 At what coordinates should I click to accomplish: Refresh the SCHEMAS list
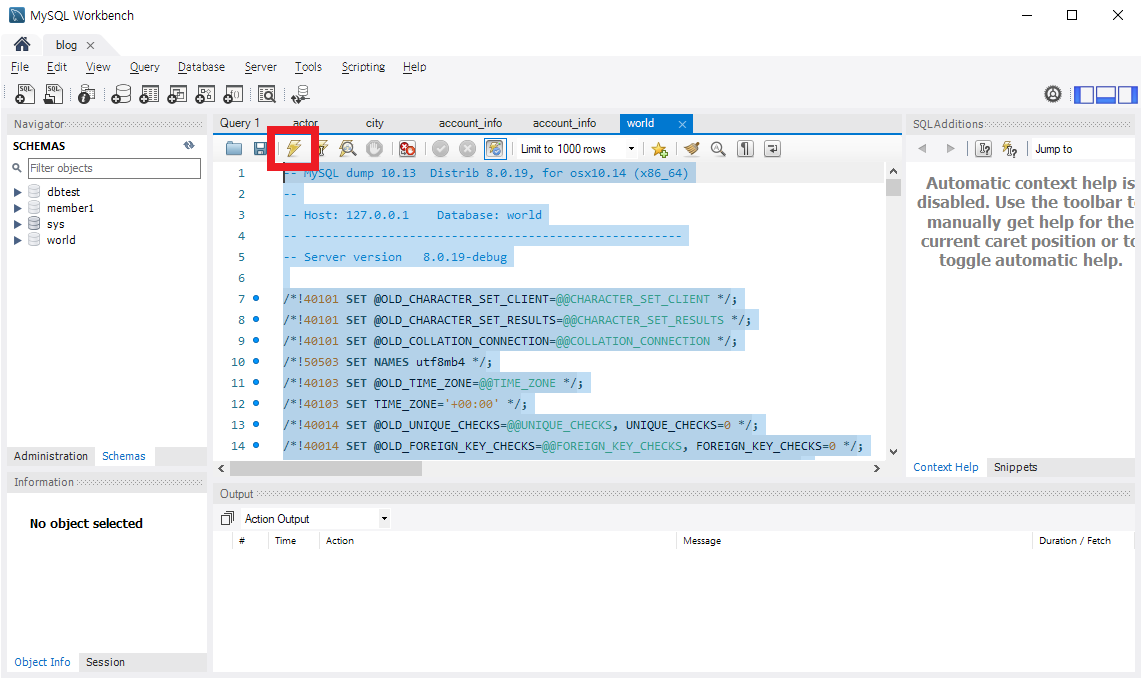click(x=189, y=146)
